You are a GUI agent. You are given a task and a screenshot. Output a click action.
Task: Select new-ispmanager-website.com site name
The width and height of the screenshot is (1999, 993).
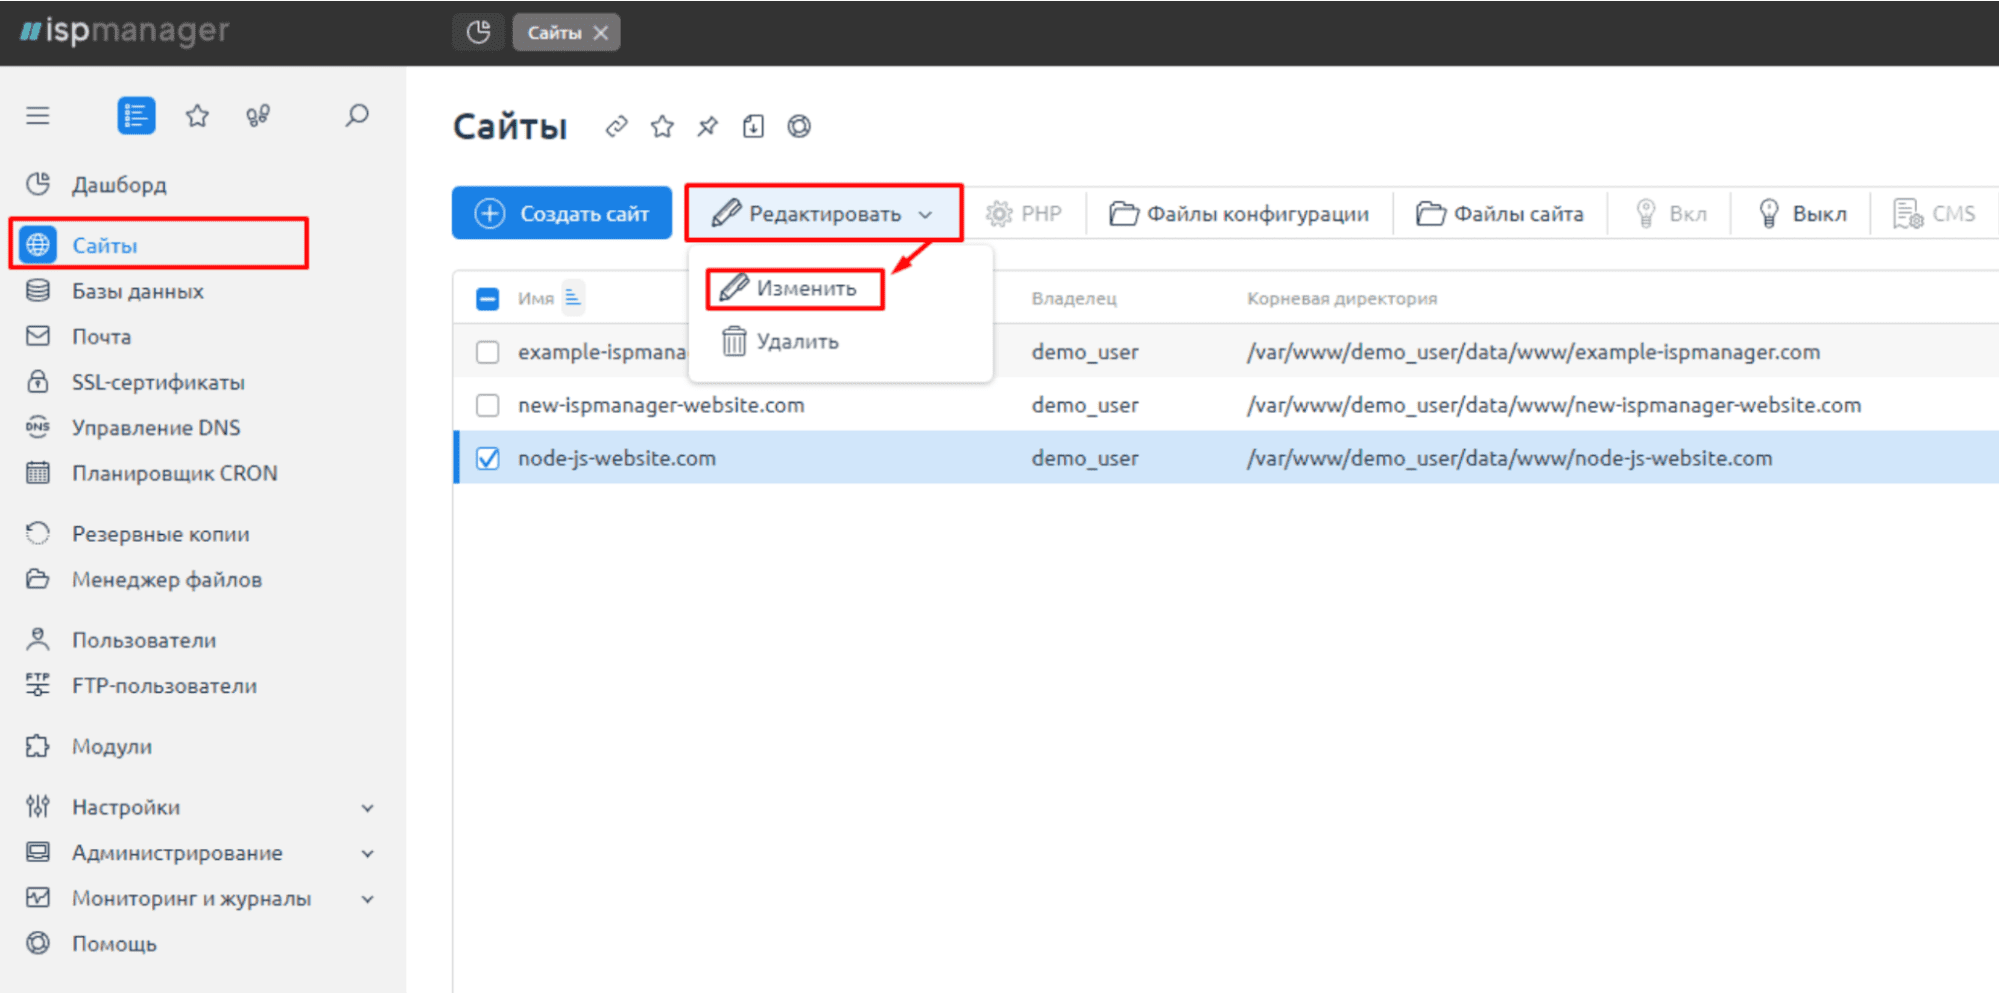(x=661, y=405)
